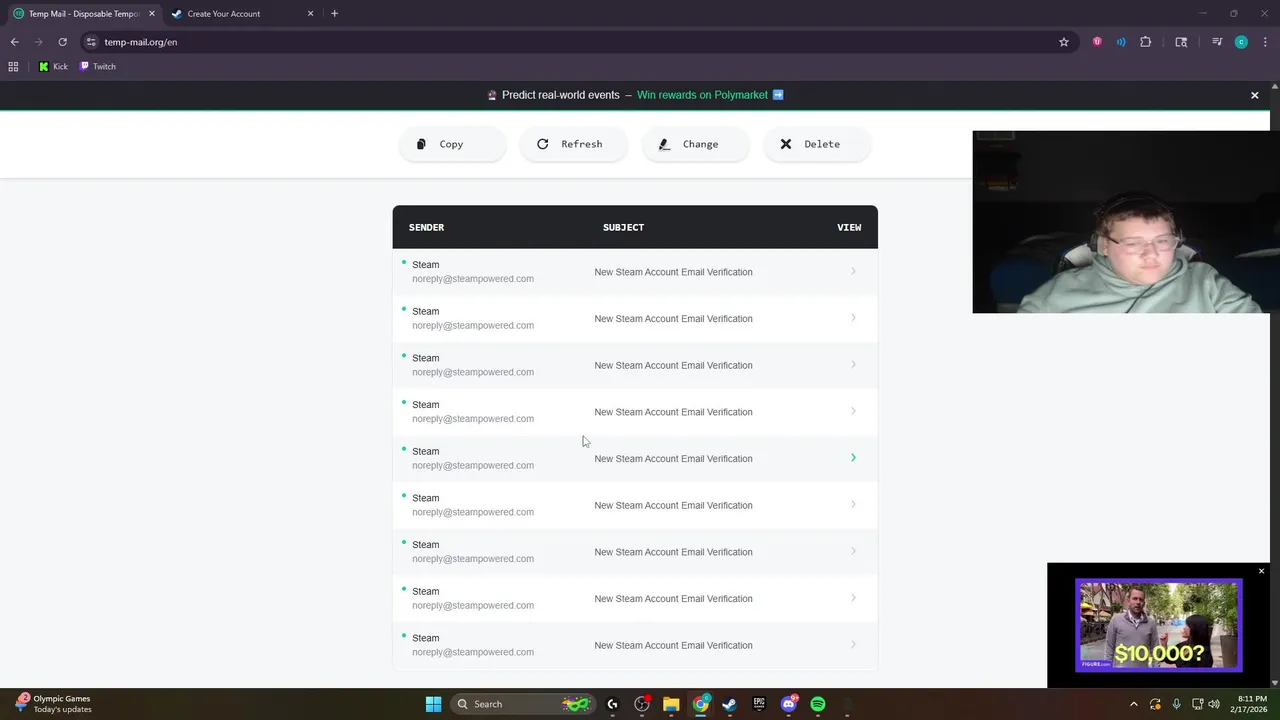Bookmark this page with the star
This screenshot has height=720, width=1280.
tap(1064, 42)
